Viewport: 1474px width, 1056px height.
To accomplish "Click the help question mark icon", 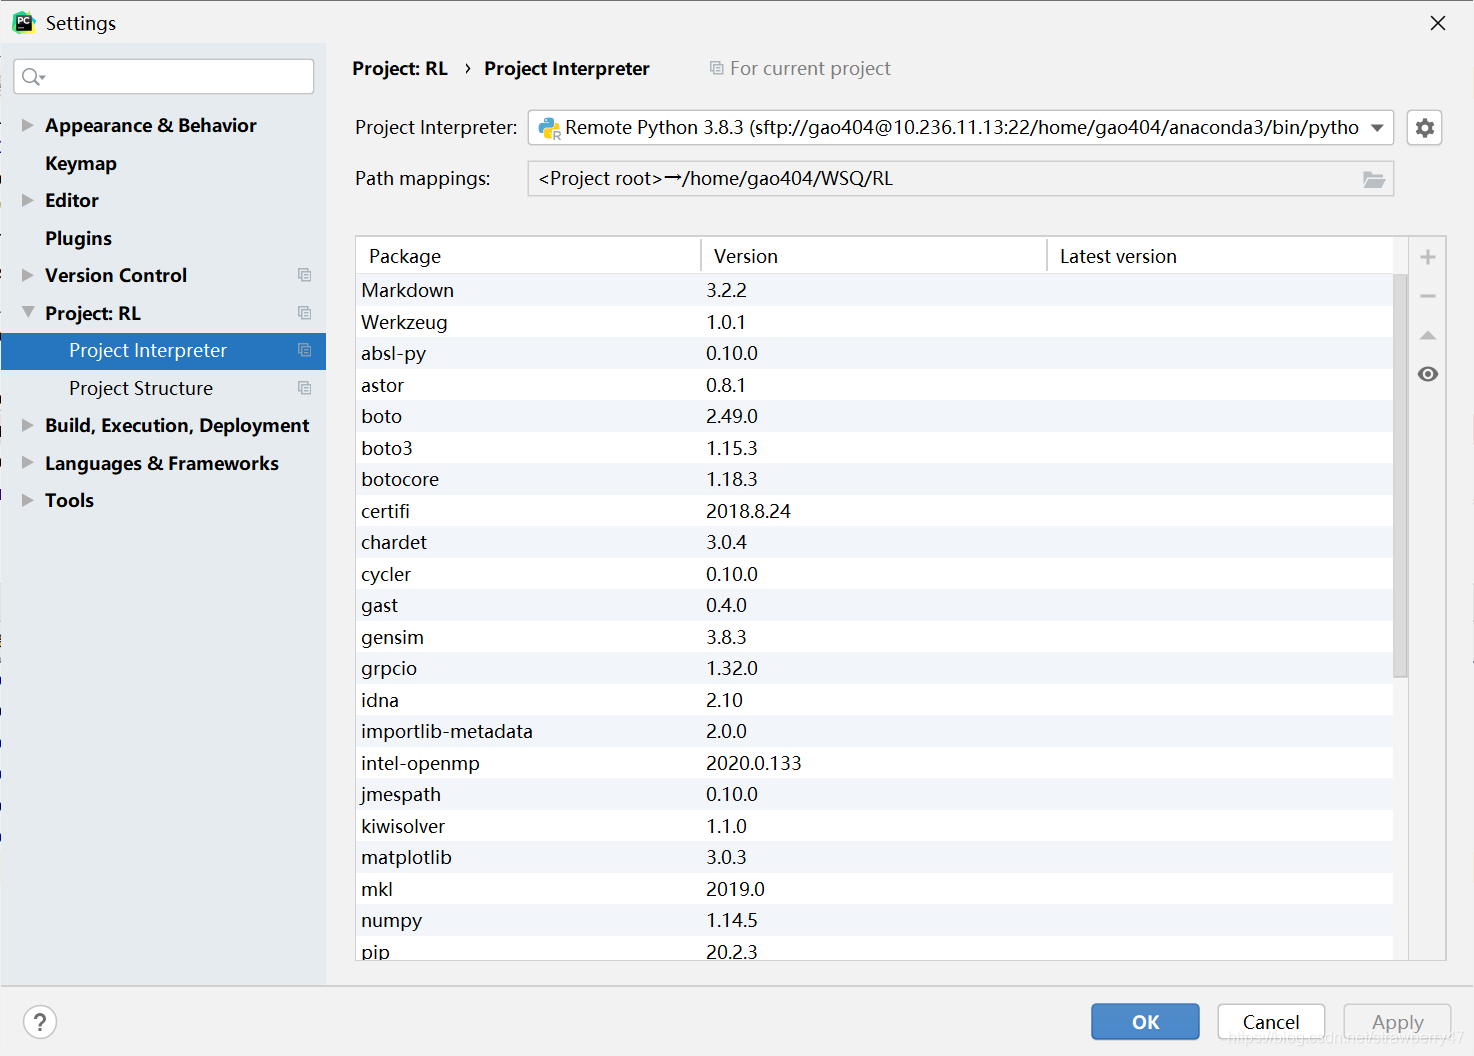I will pyautogui.click(x=40, y=1022).
